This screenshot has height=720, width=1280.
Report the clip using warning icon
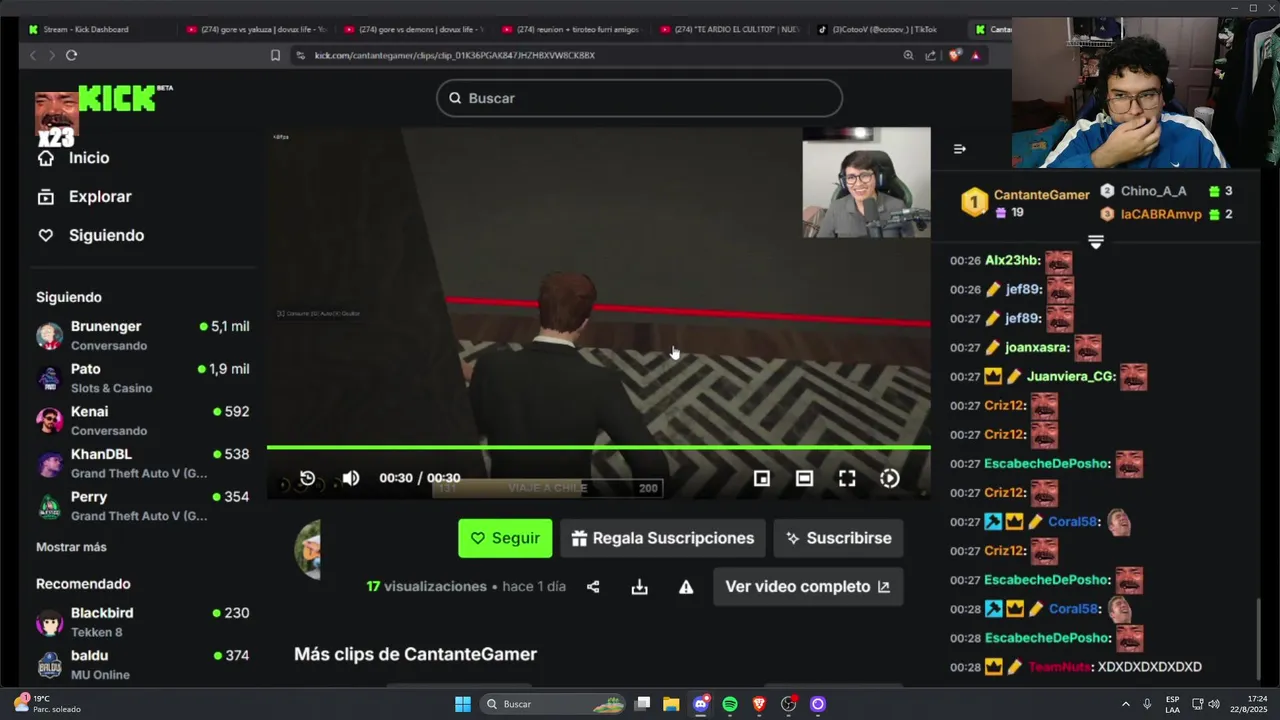tap(686, 587)
